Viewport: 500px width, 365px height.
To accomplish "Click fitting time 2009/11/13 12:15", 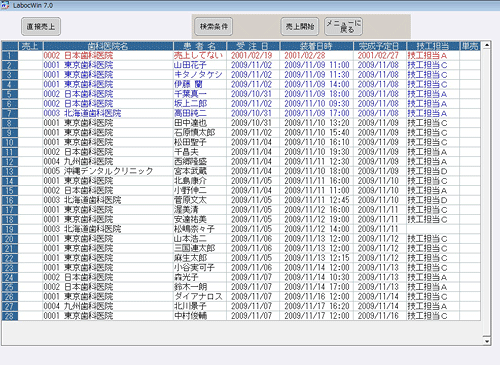I will 317,258.
